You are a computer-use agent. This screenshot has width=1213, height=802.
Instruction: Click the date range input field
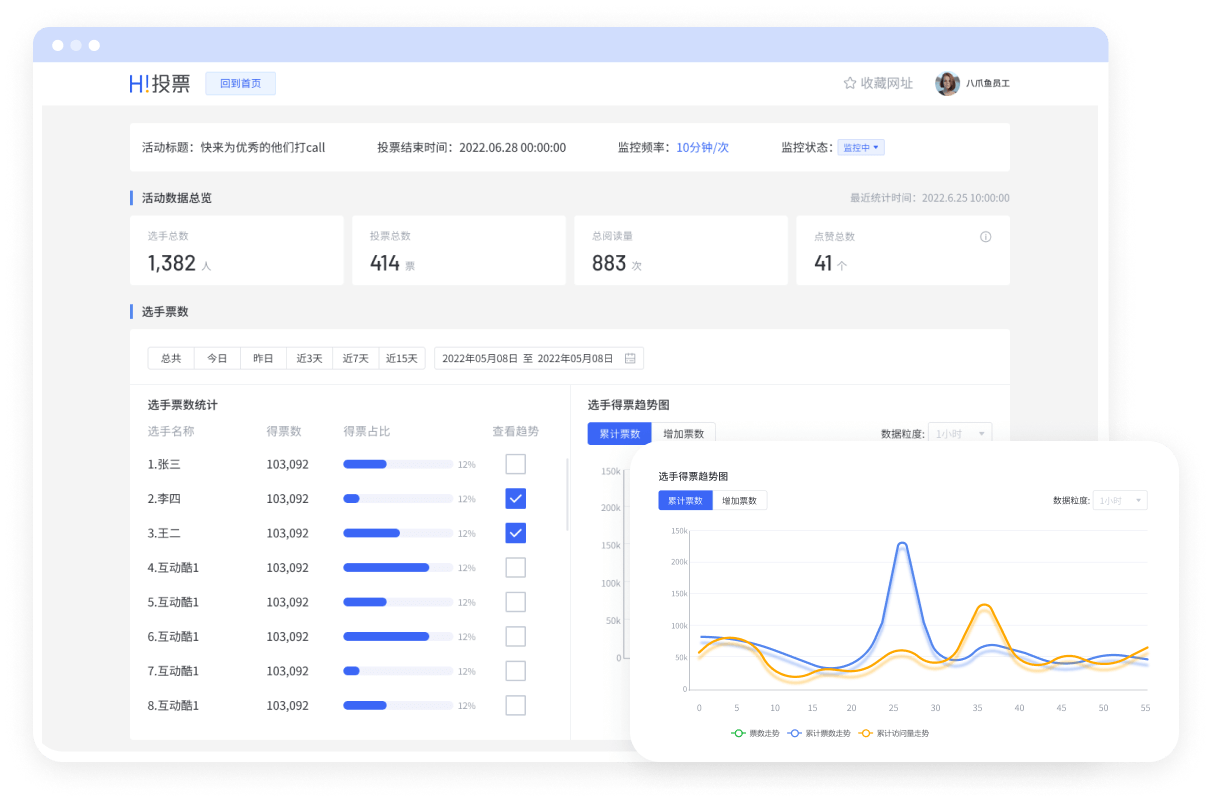[539, 358]
